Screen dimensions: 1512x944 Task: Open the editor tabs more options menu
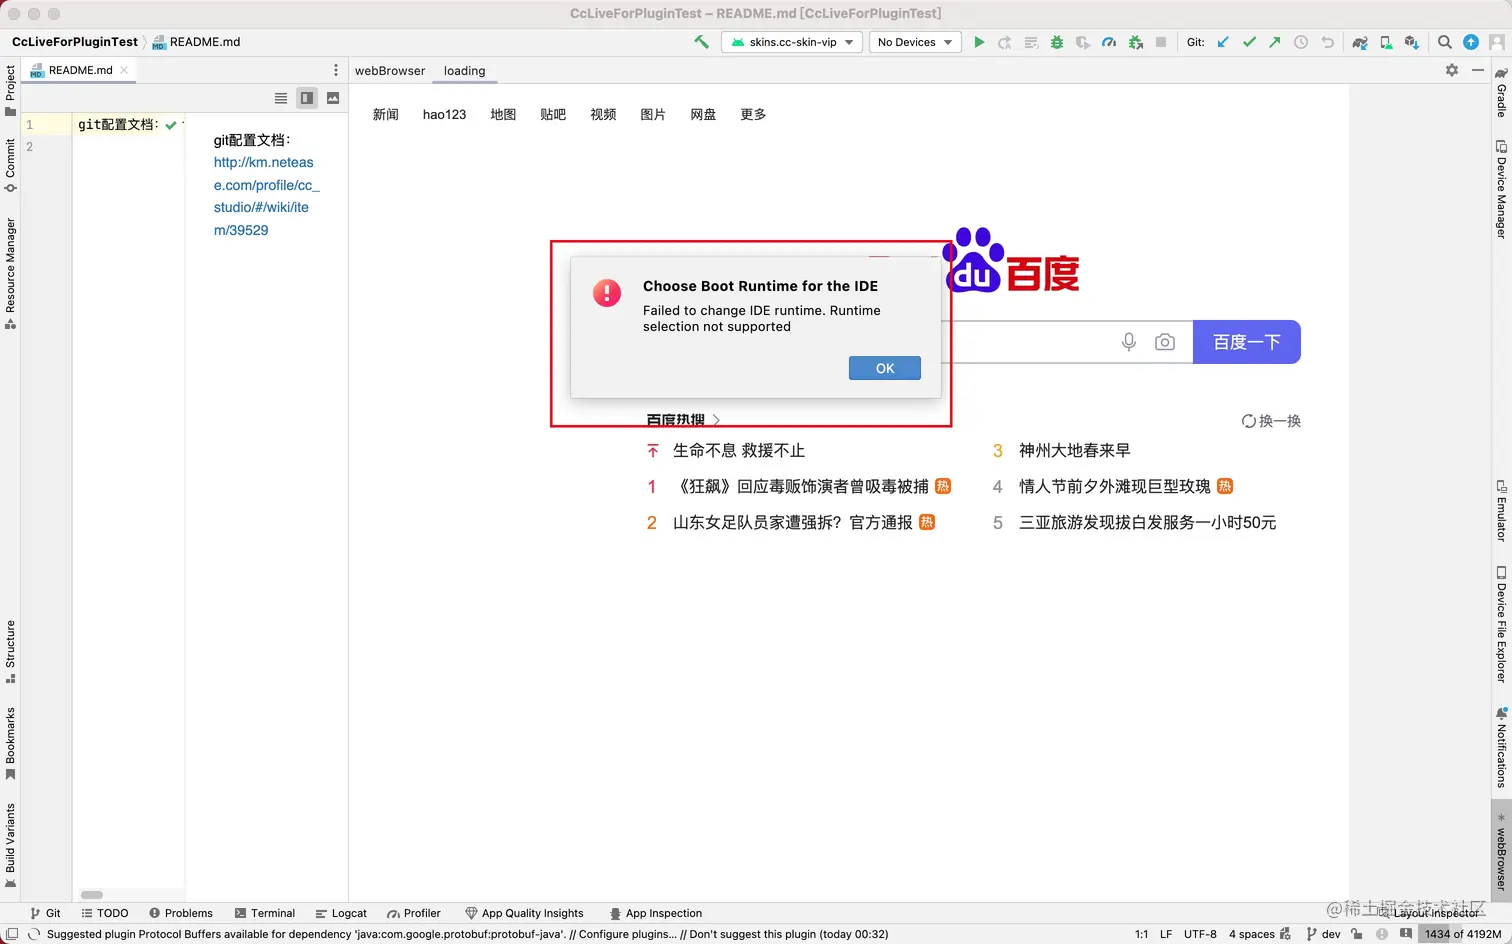click(x=336, y=70)
